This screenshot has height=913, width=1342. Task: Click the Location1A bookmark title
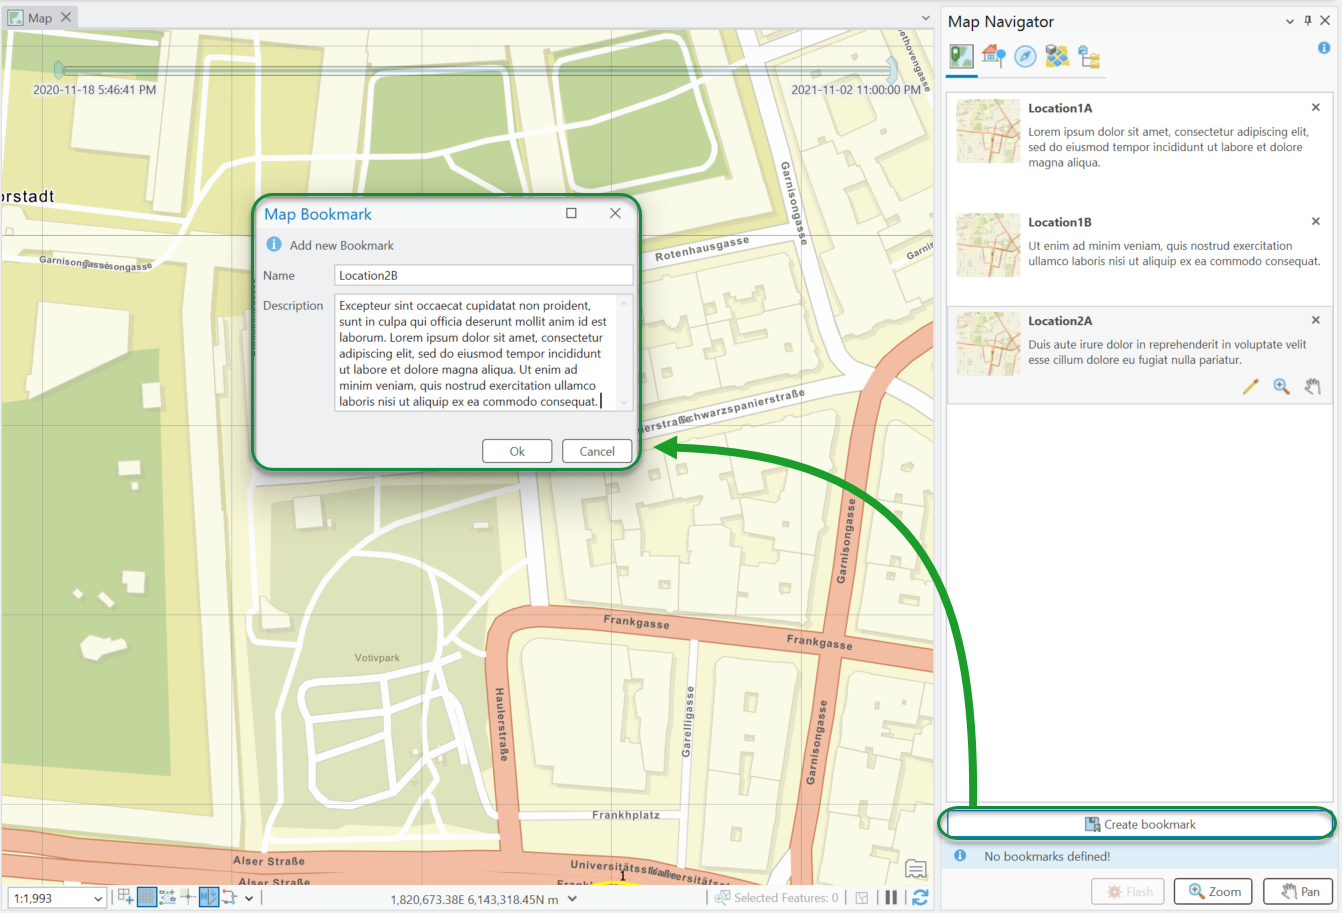tap(1060, 108)
